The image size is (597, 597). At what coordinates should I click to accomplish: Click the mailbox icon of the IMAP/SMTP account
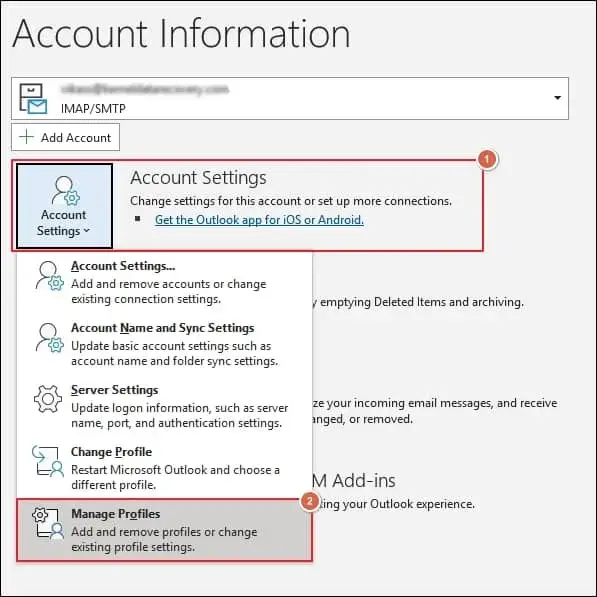34,99
